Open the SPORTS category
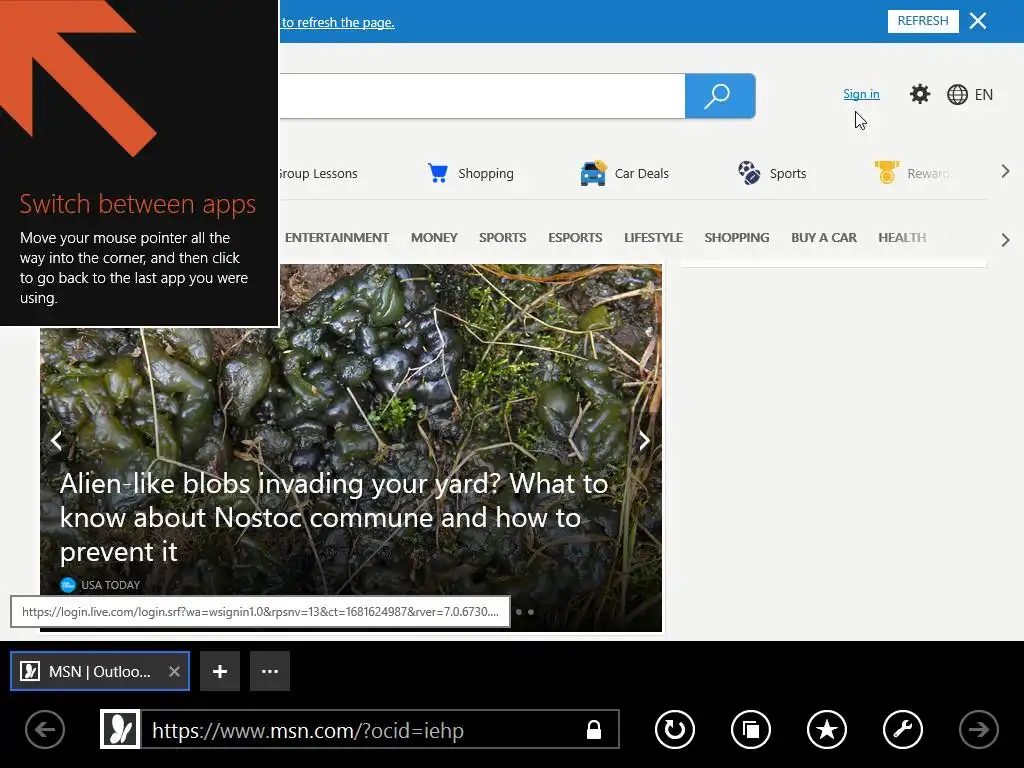Screen dimensions: 1024x768 (503, 238)
